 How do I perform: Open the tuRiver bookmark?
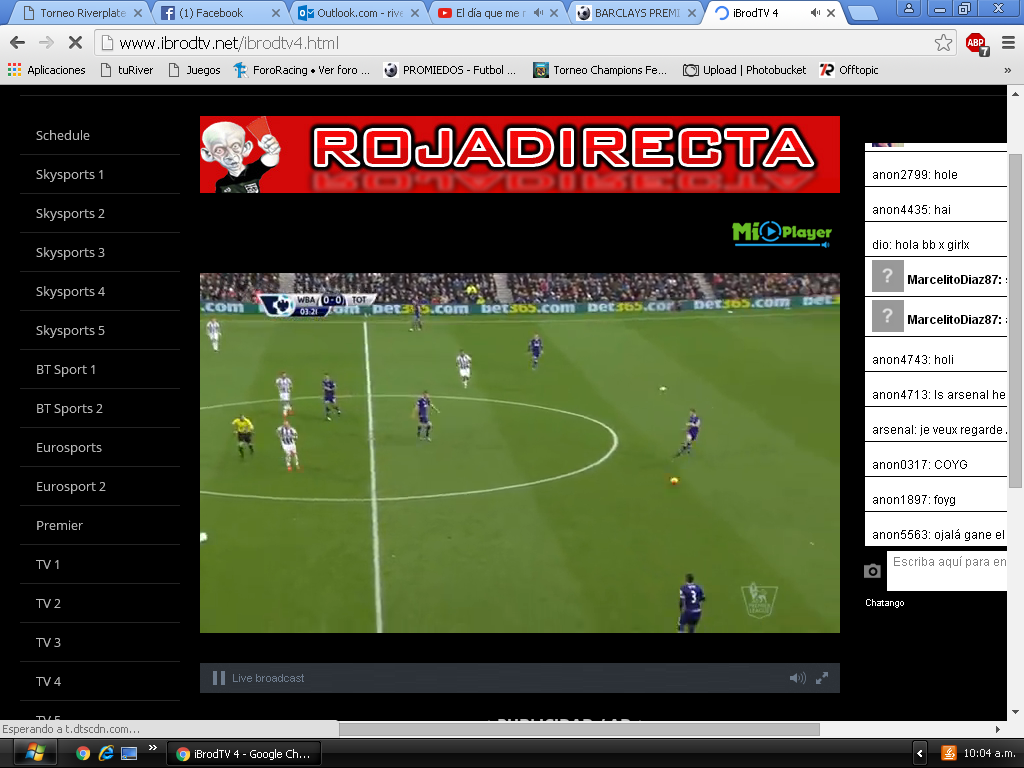[x=127, y=70]
